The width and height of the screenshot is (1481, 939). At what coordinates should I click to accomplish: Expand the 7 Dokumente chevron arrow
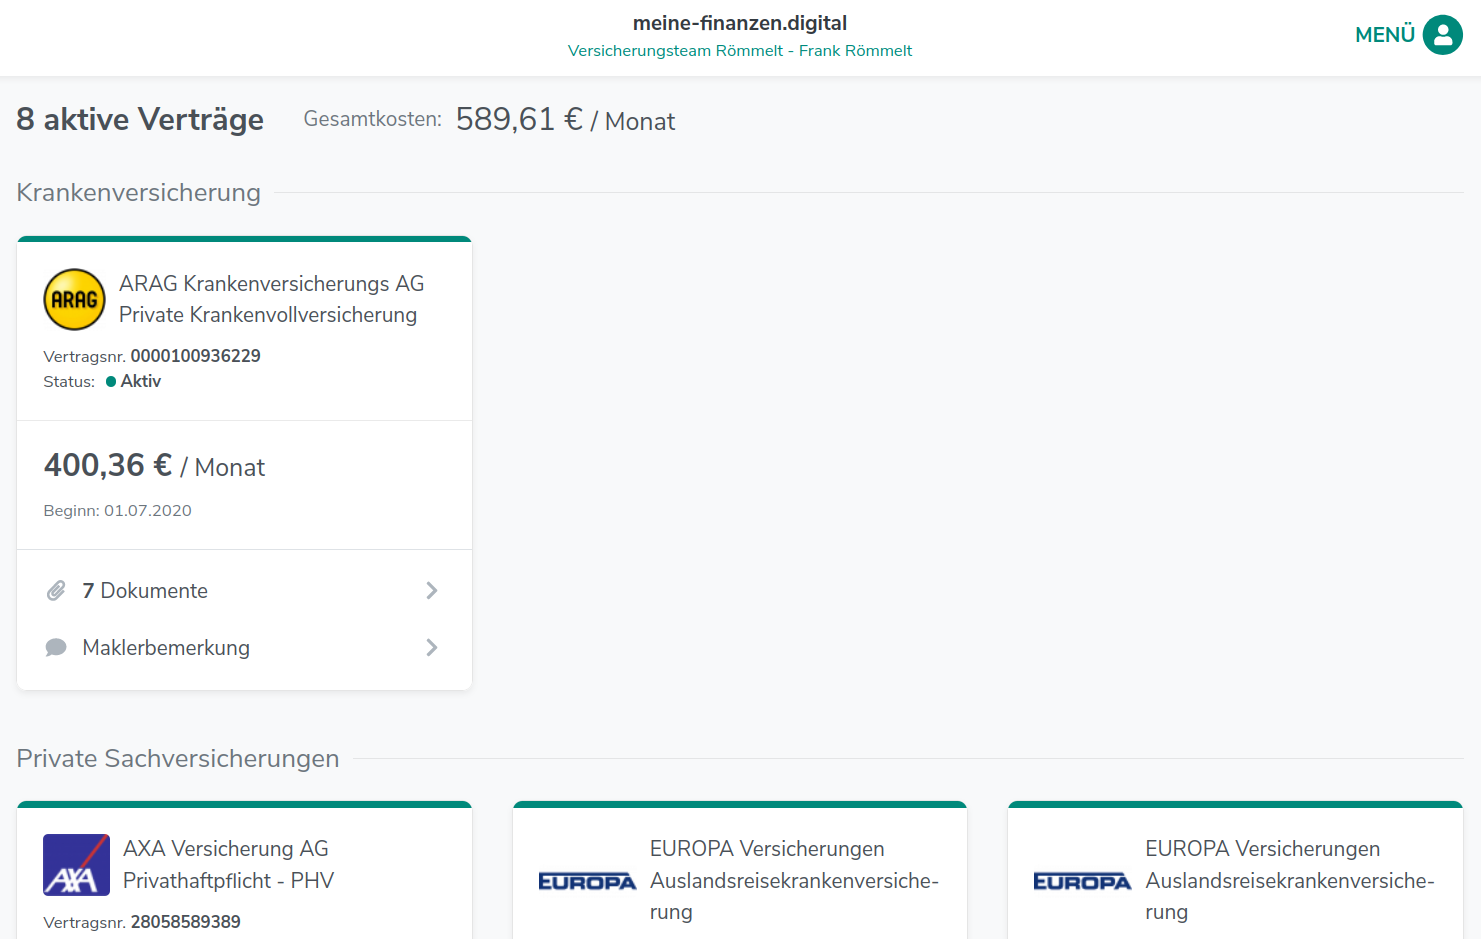432,591
